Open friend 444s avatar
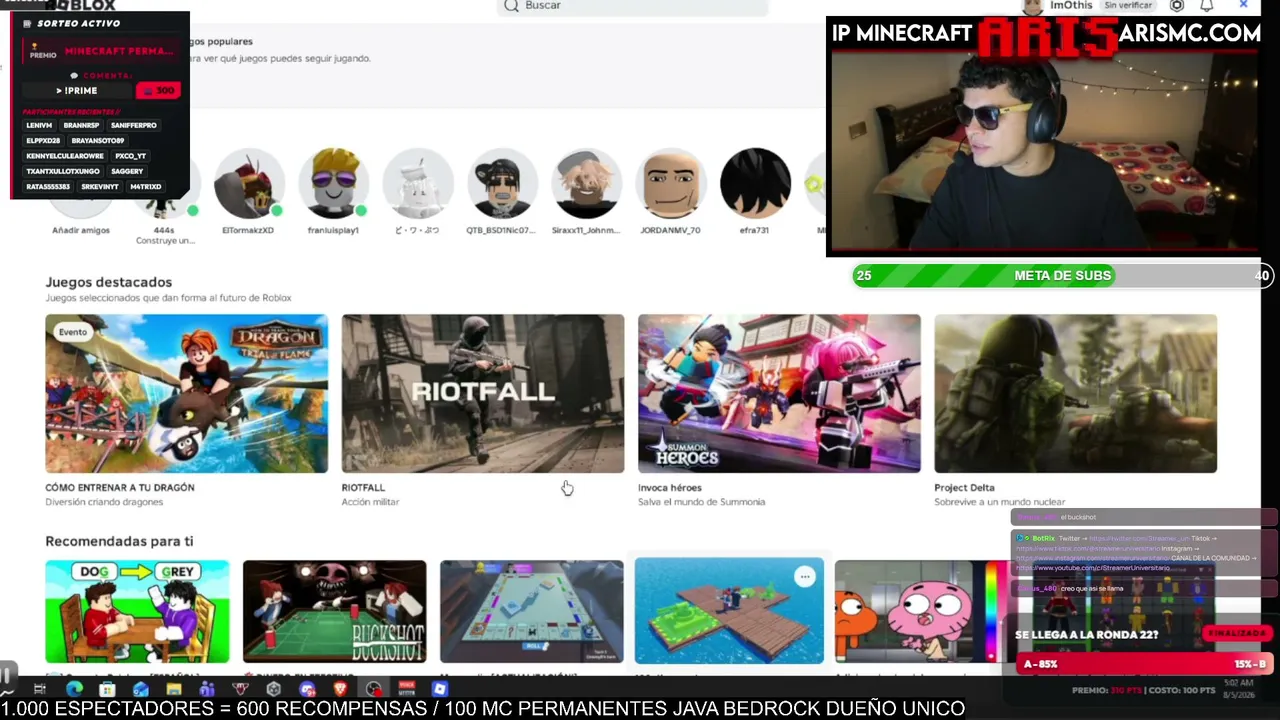 pyautogui.click(x=164, y=183)
